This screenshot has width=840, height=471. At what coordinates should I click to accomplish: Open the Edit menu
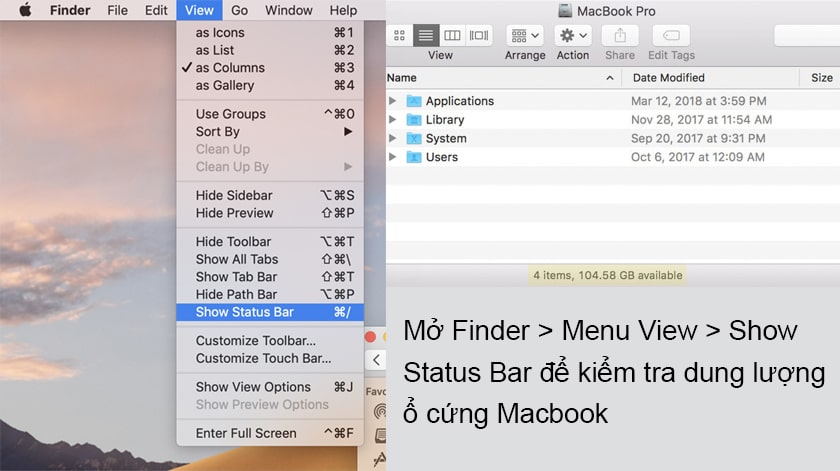[156, 10]
